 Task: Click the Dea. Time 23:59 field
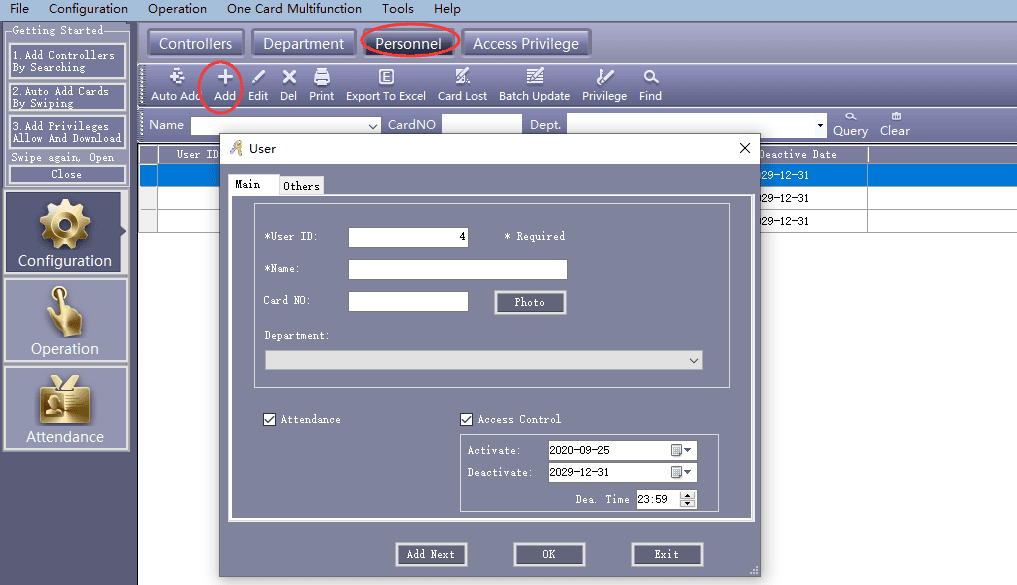(x=658, y=499)
